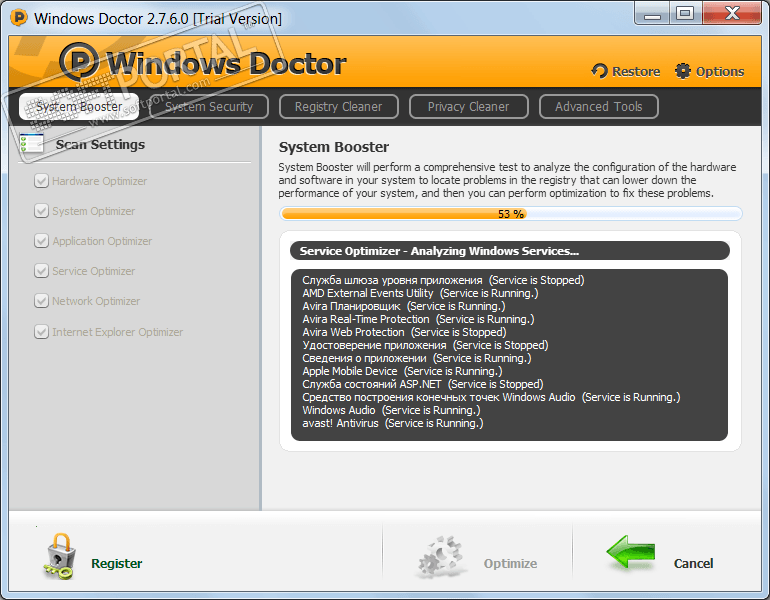Select the avast! Antivirus service line
770x600 pixels.
coord(393,423)
